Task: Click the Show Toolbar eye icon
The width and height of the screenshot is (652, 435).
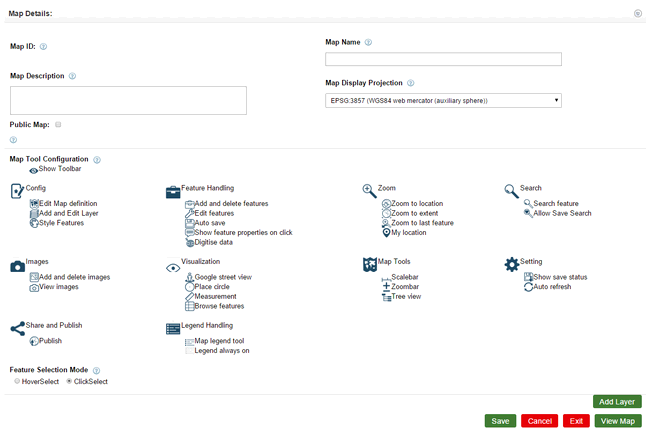Action: point(34,170)
